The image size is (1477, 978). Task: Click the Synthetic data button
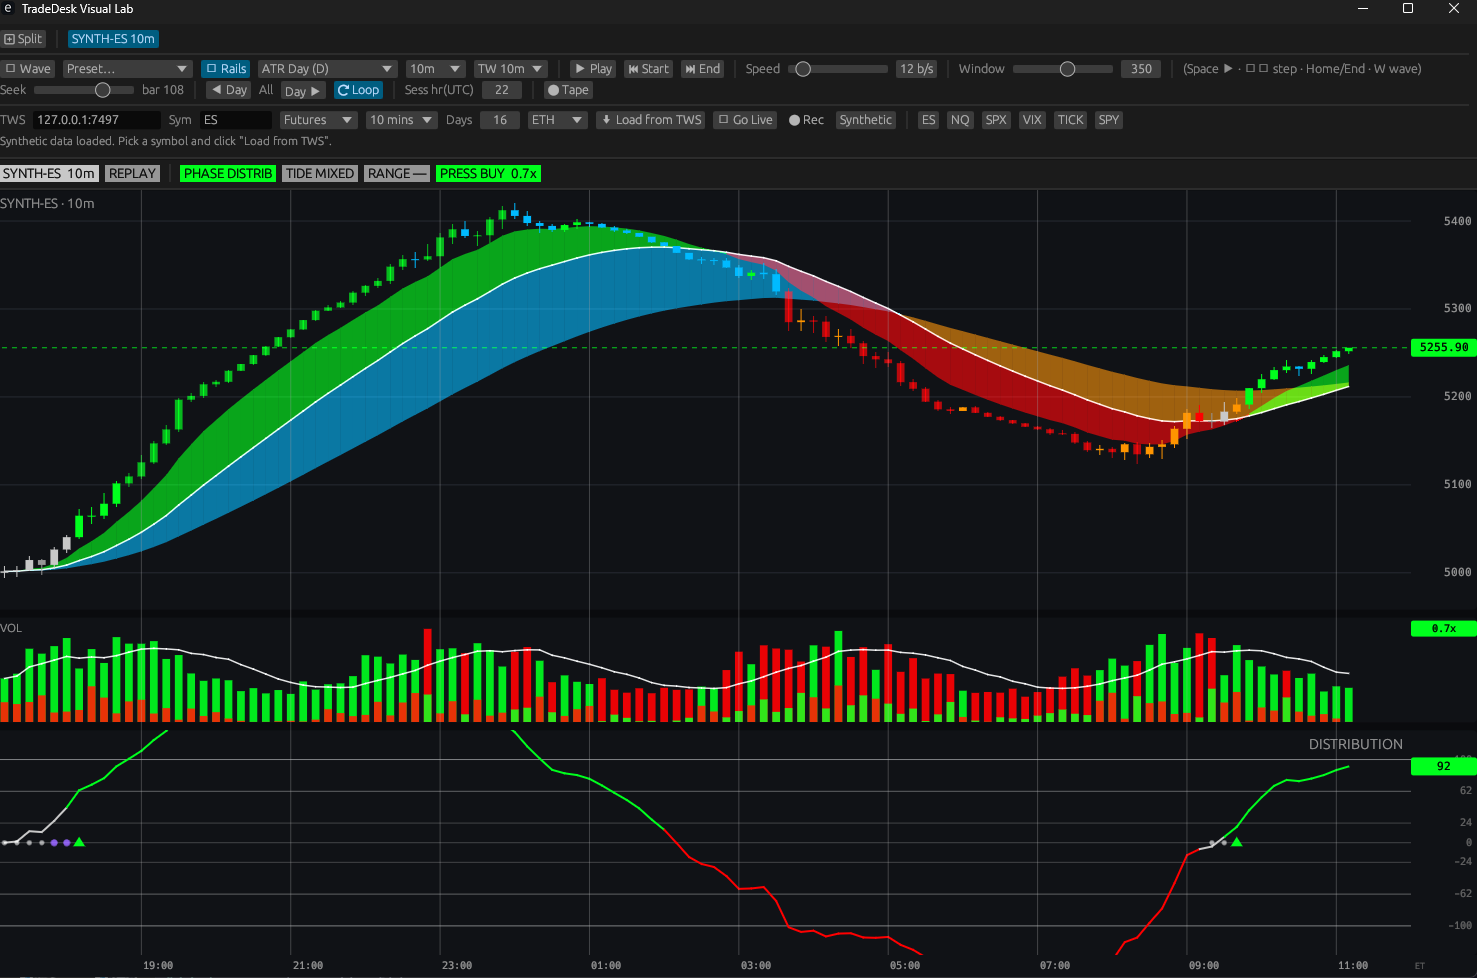pyautogui.click(x=865, y=120)
